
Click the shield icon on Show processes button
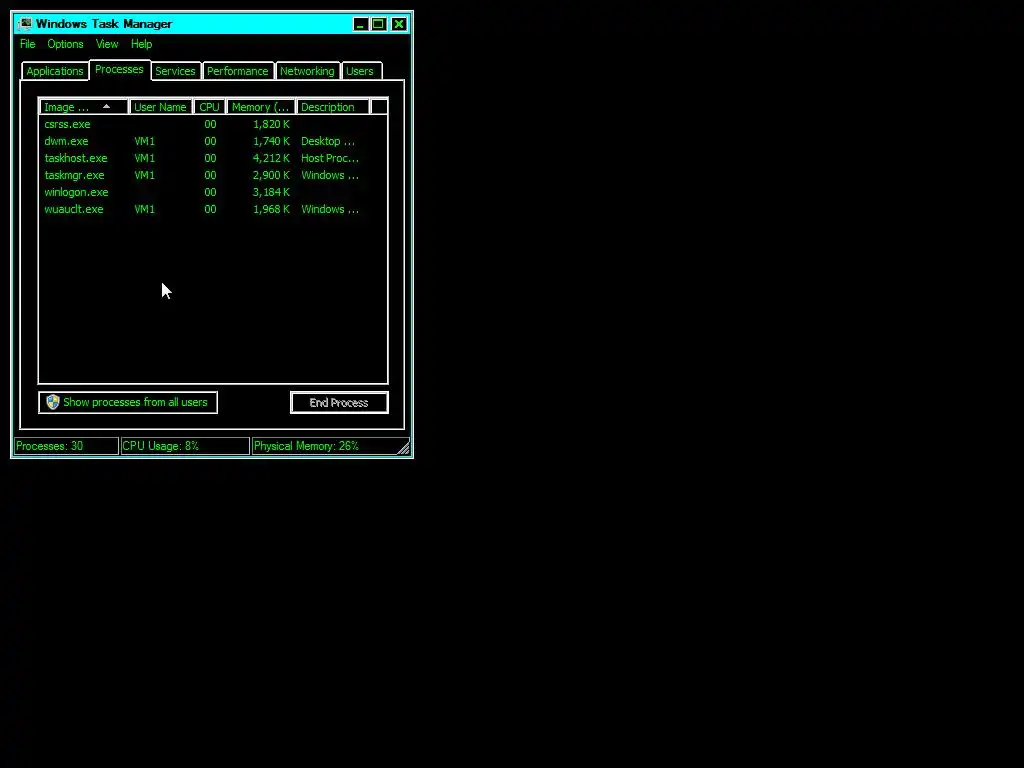53,402
